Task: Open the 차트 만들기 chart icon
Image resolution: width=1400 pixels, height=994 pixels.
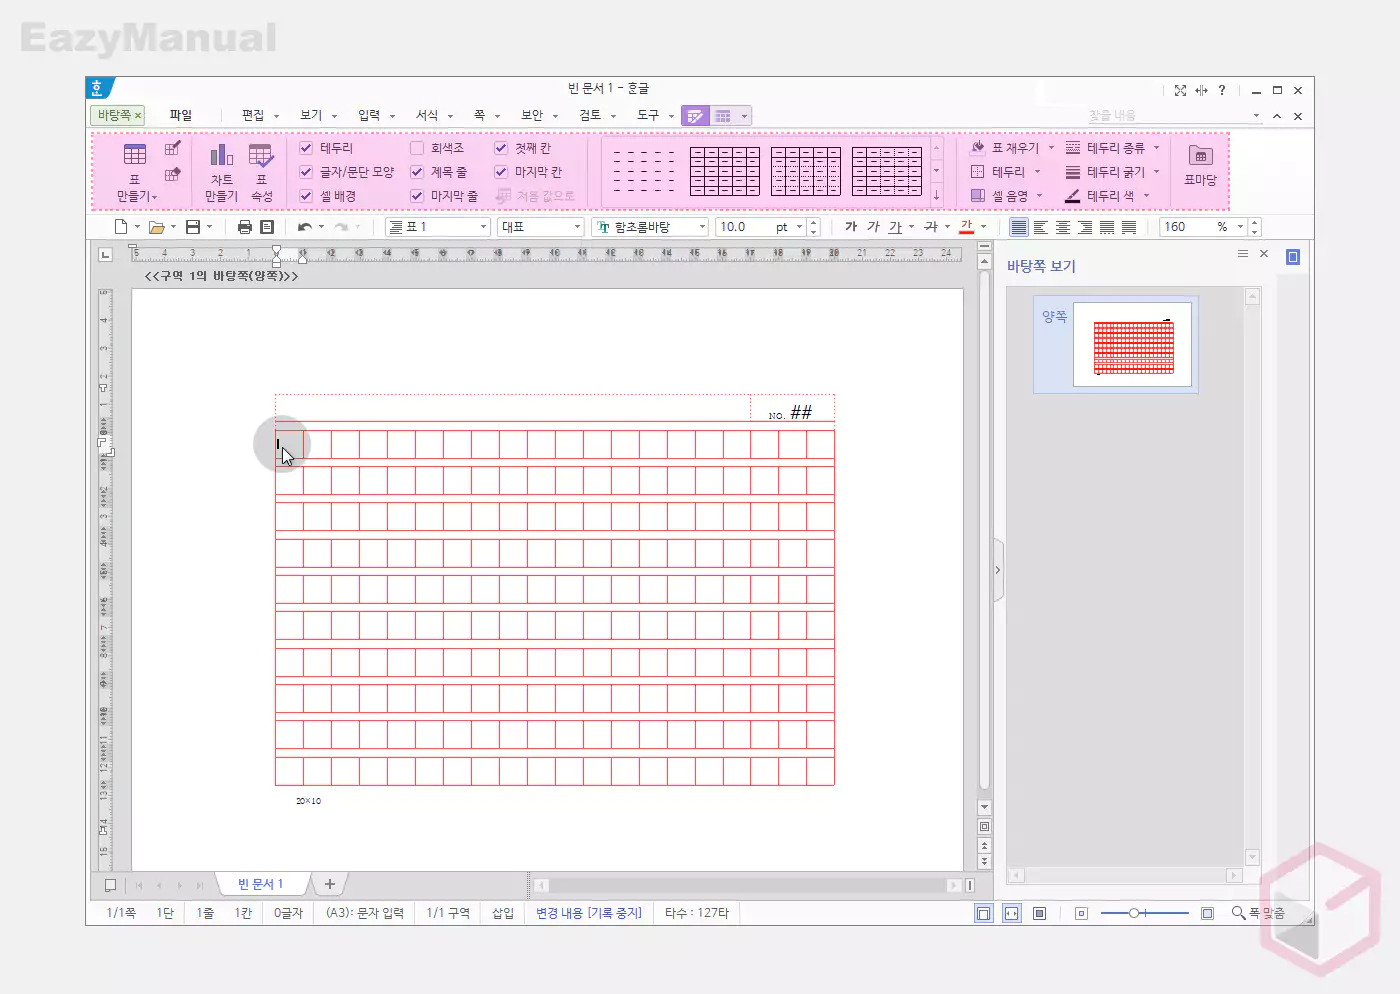Action: point(221,156)
